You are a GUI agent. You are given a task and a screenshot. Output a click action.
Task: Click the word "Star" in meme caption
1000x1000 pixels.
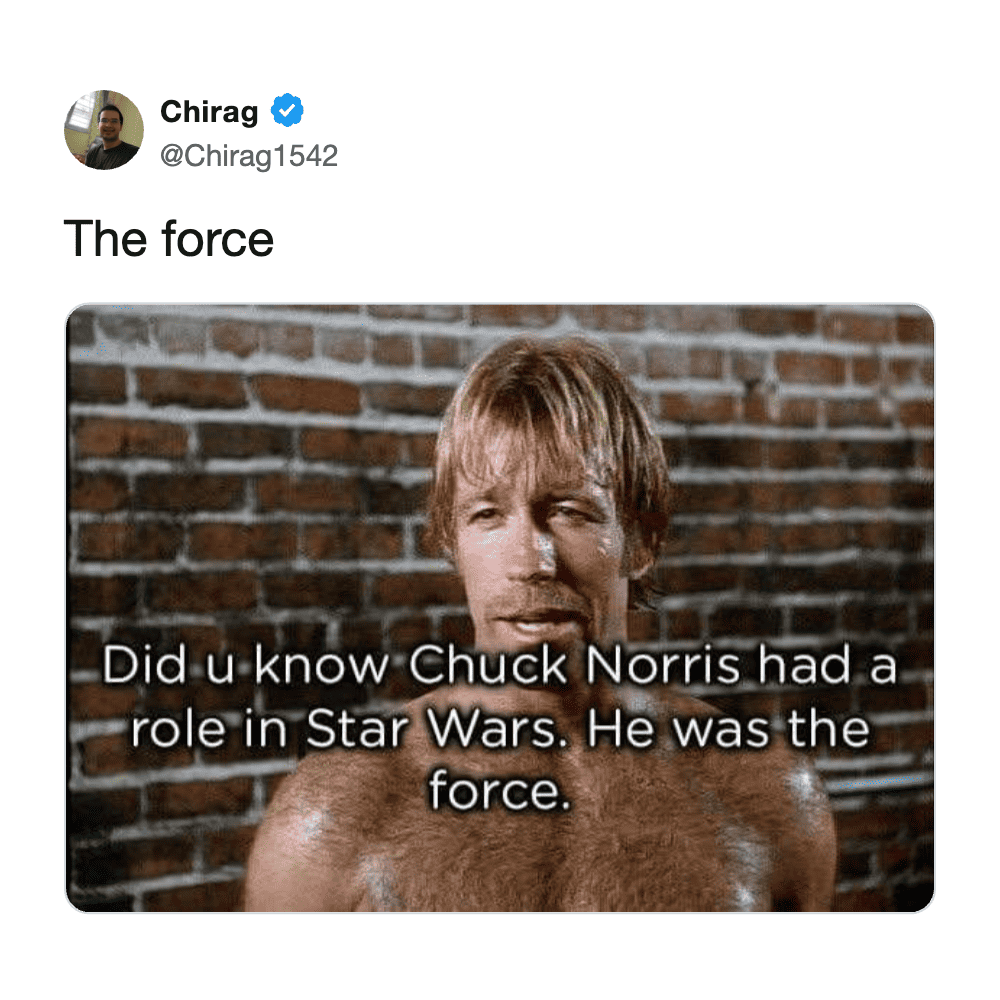pos(357,729)
